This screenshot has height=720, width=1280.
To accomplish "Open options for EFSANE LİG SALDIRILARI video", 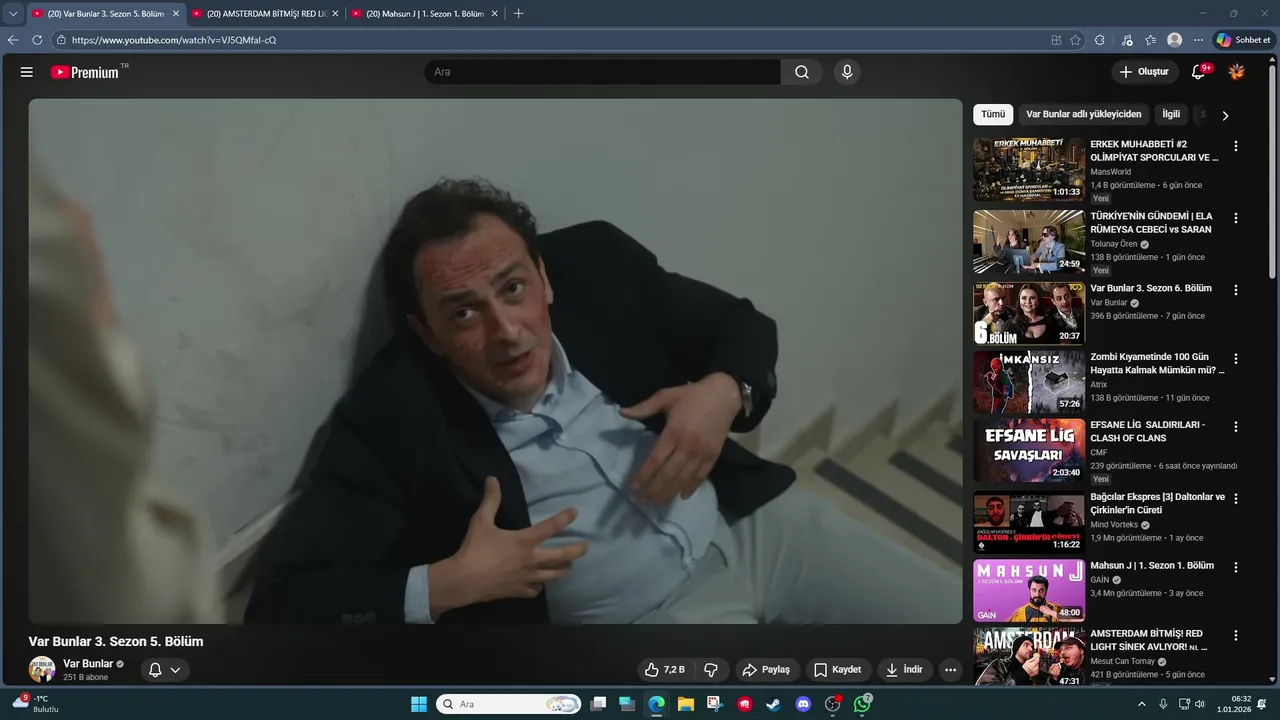I will click(x=1236, y=427).
